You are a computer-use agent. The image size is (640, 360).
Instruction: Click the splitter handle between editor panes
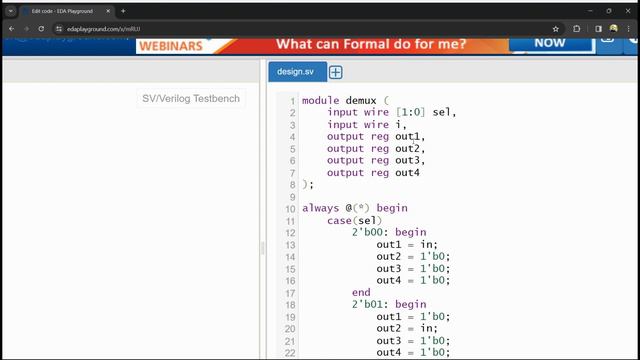(263, 248)
